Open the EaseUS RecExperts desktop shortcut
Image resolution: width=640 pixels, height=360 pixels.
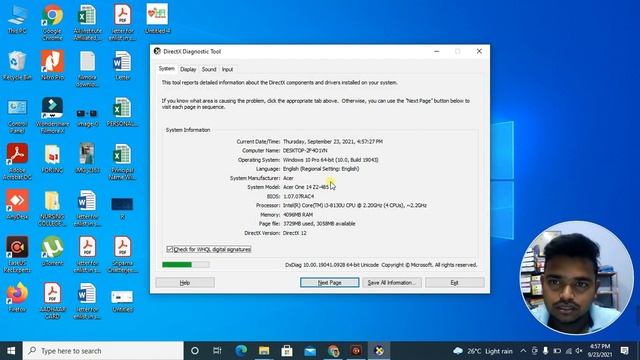click(x=17, y=254)
